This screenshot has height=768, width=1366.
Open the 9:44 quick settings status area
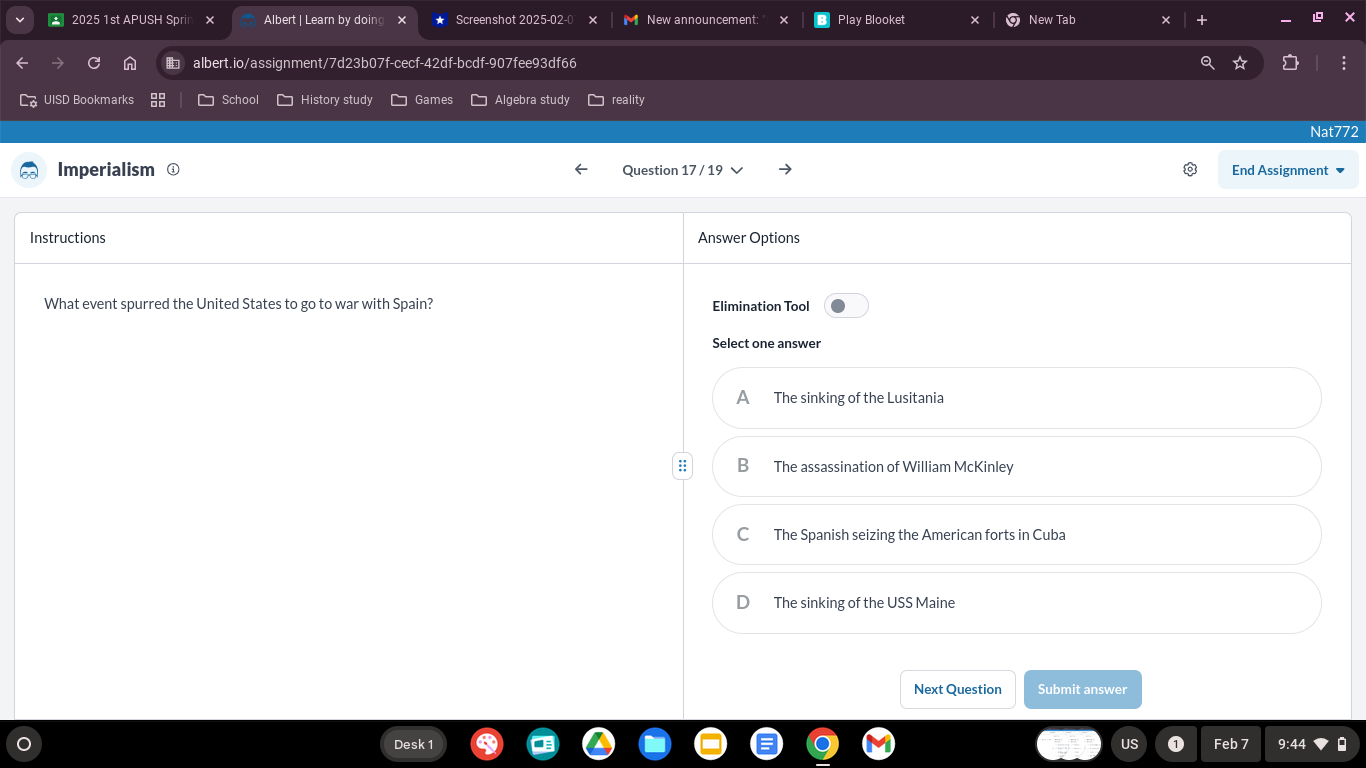pos(1313,744)
